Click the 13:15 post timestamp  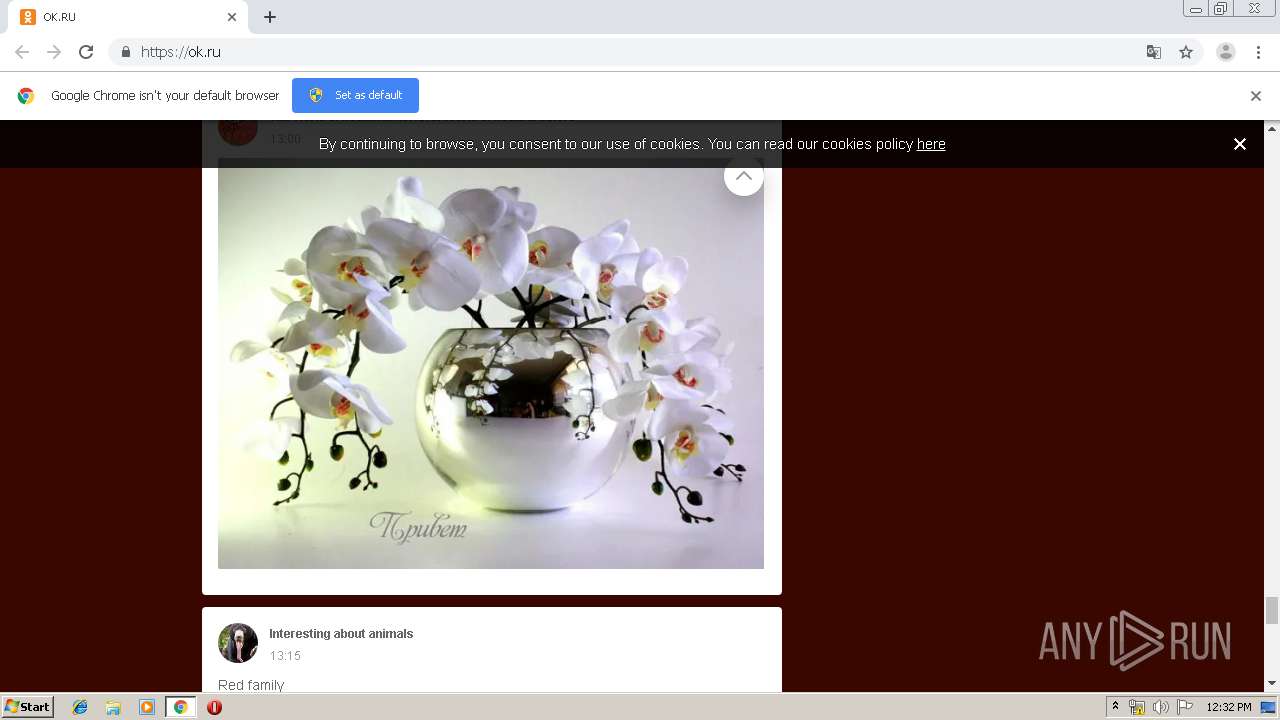click(285, 656)
